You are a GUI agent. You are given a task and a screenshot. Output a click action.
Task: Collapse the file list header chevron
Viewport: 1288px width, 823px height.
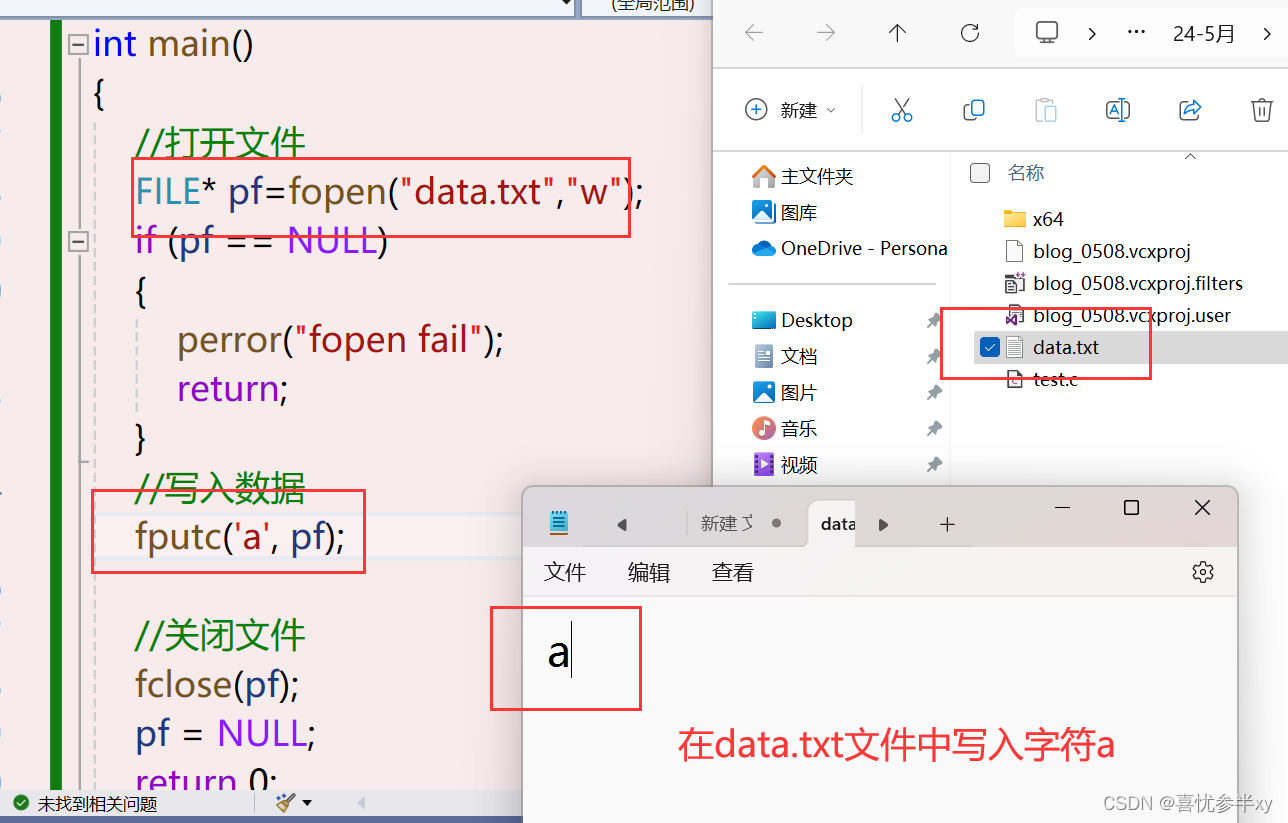point(1190,156)
